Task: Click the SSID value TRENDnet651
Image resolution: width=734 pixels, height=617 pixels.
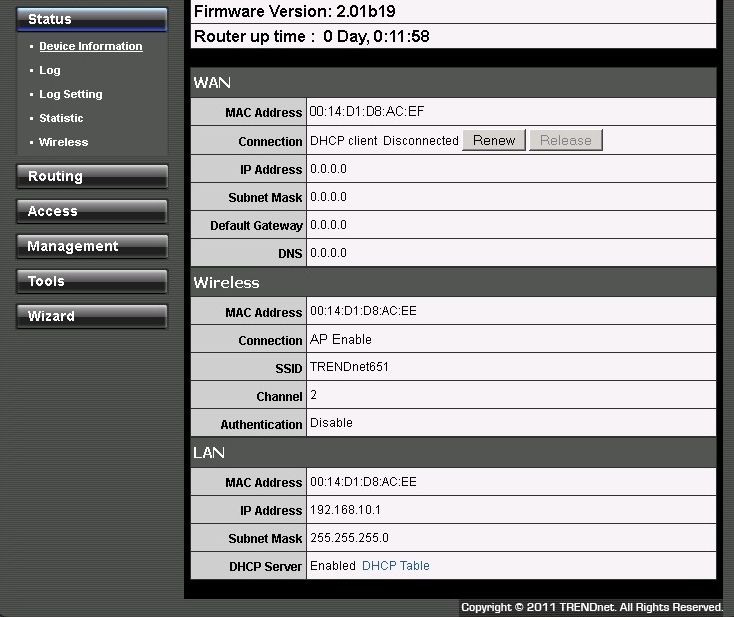Action: pos(349,367)
